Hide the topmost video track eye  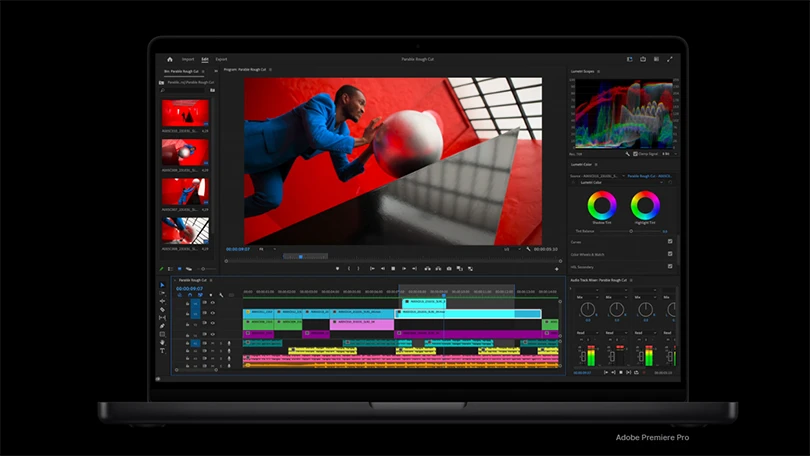pos(212,303)
